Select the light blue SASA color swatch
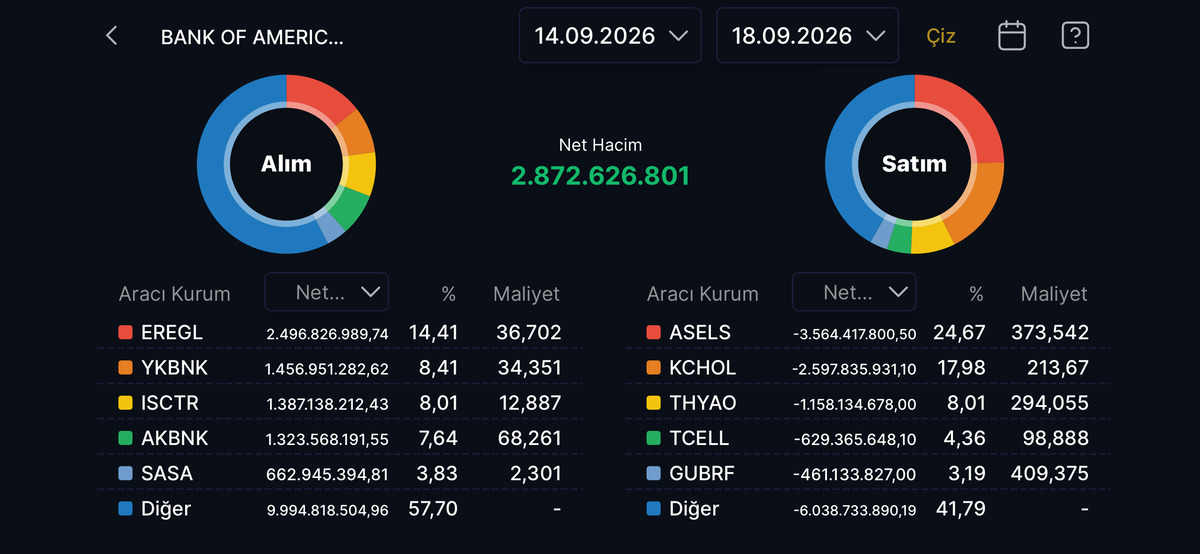This screenshot has width=1200, height=554. pos(125,473)
